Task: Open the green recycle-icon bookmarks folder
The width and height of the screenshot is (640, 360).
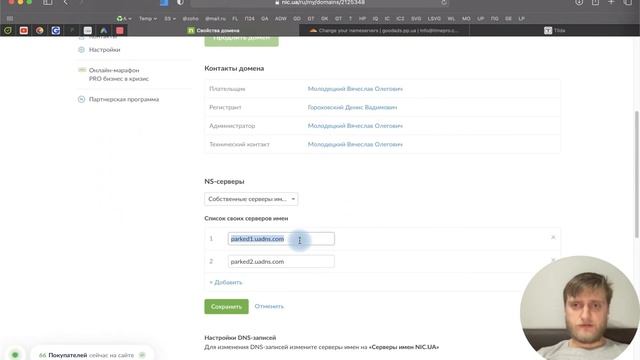Action: pyautogui.click(x=124, y=18)
